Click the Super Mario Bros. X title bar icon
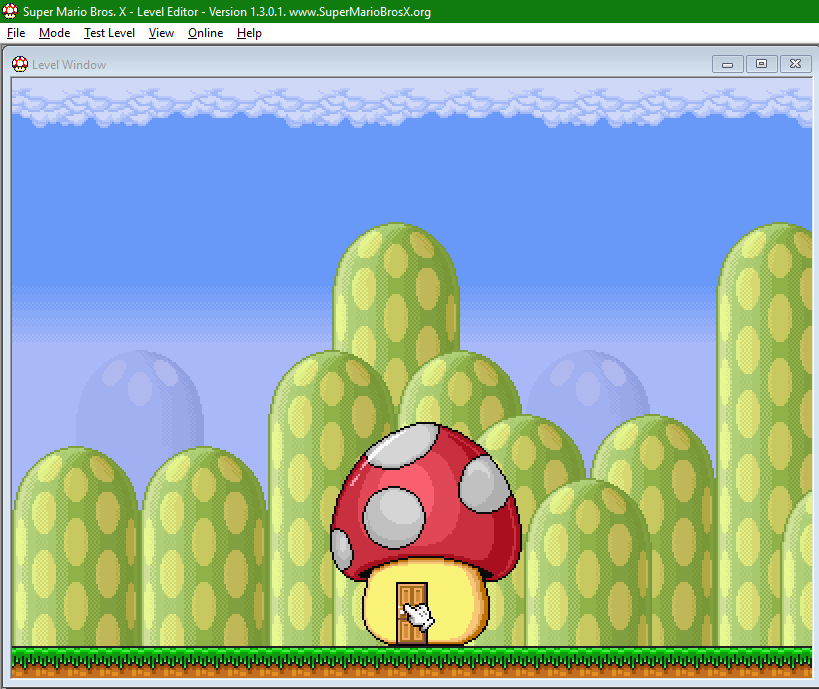 [10, 11]
